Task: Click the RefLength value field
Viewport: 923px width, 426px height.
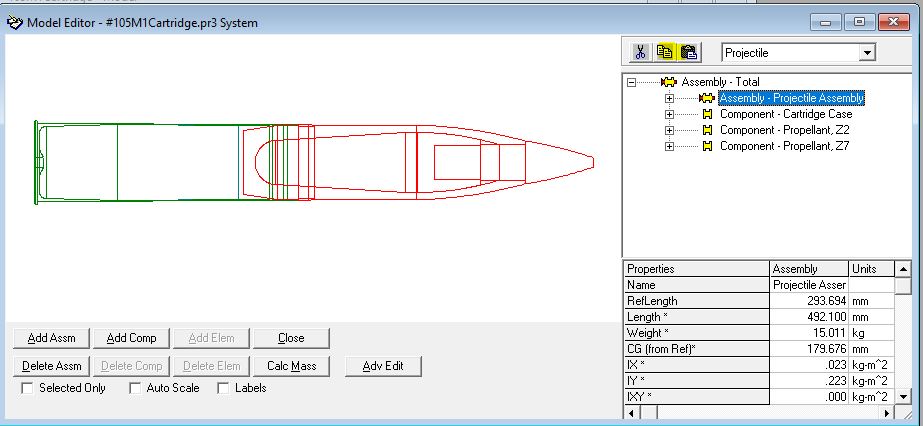Action: click(x=808, y=301)
